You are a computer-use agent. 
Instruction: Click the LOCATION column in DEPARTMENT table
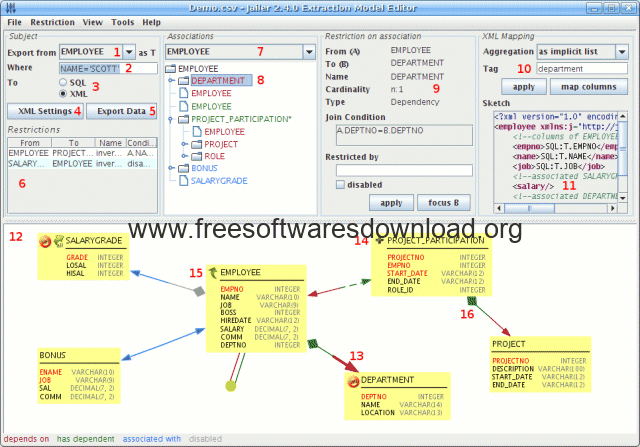pos(378,413)
